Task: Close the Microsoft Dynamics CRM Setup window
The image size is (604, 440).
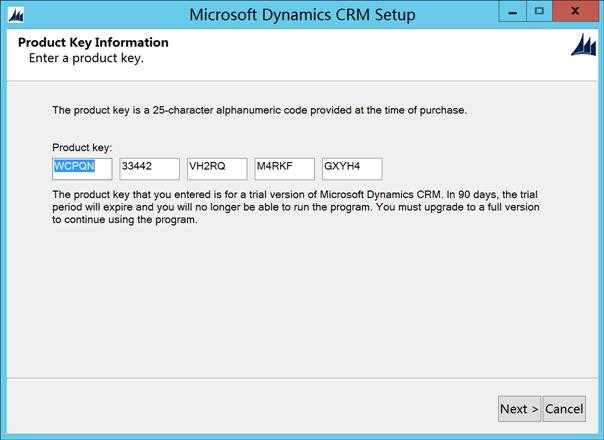Action: point(575,11)
